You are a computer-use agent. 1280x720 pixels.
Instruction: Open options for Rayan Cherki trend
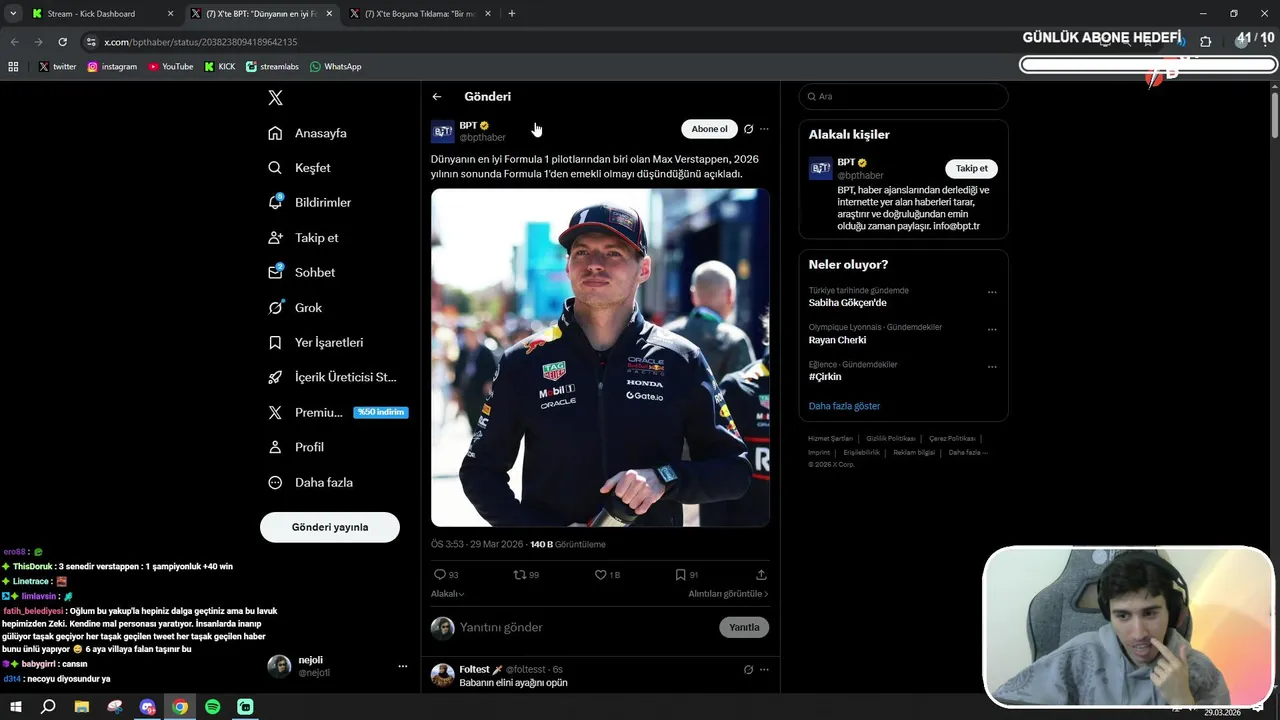(992, 330)
